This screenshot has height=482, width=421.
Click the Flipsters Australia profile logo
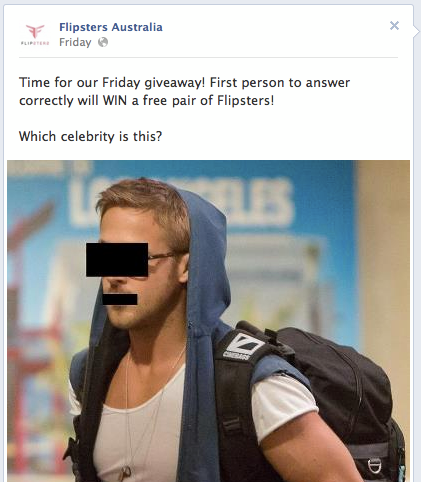(35, 35)
